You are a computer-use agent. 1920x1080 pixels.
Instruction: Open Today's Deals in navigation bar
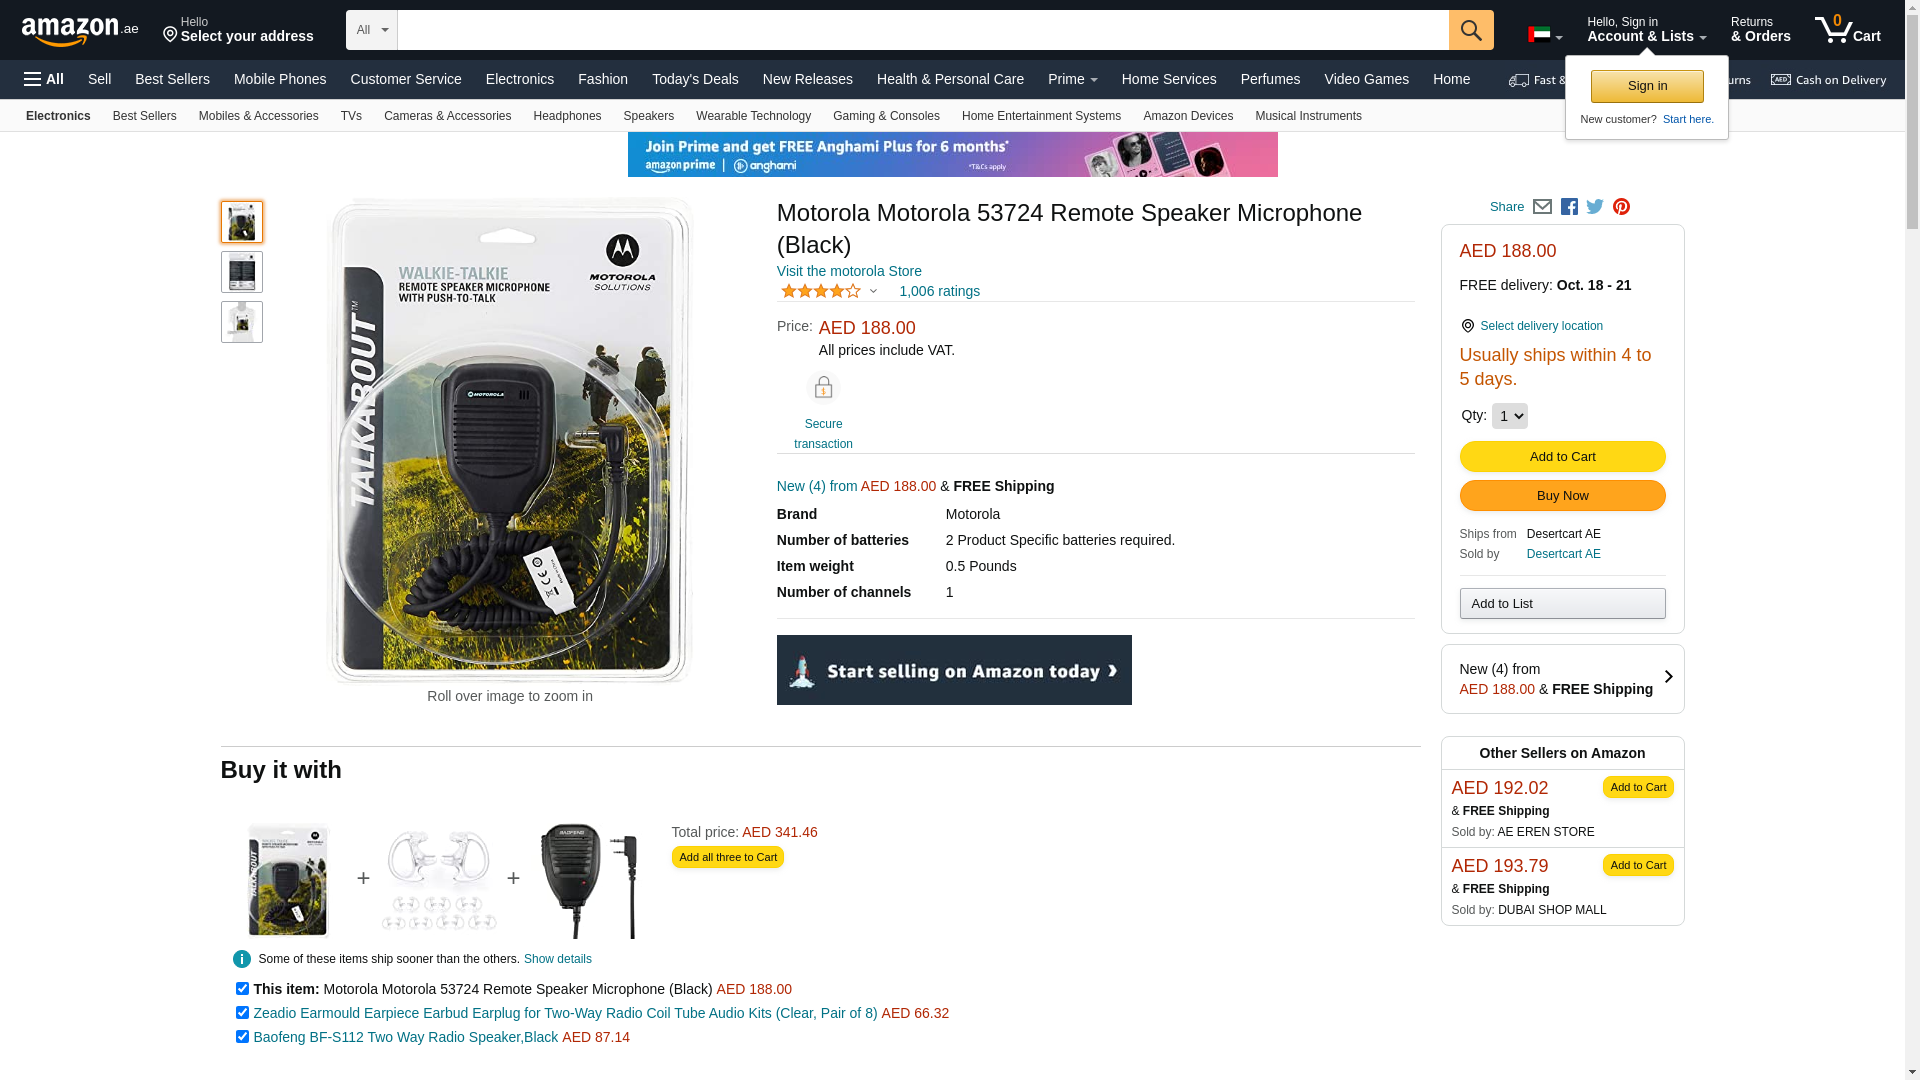point(695,79)
